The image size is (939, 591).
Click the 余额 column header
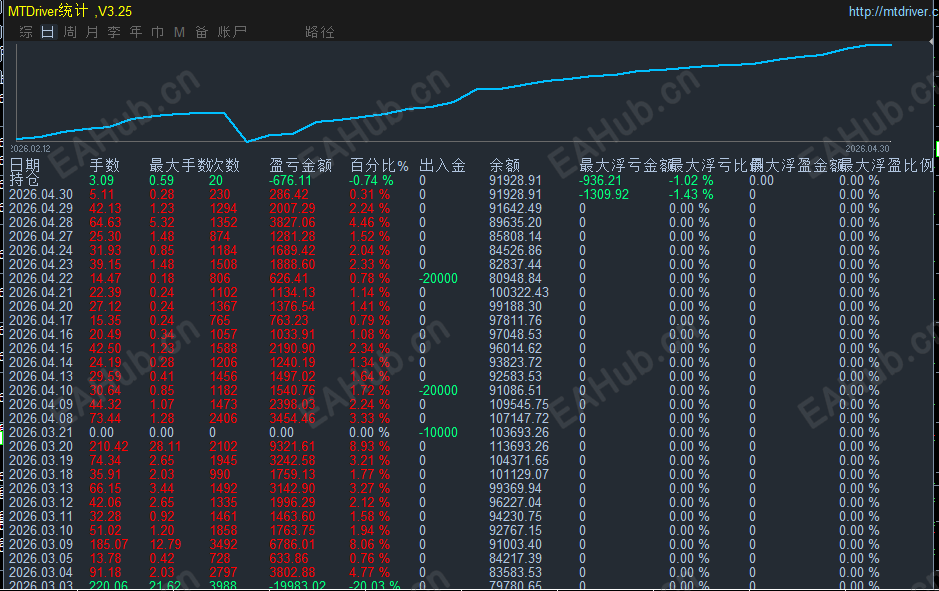point(504,165)
